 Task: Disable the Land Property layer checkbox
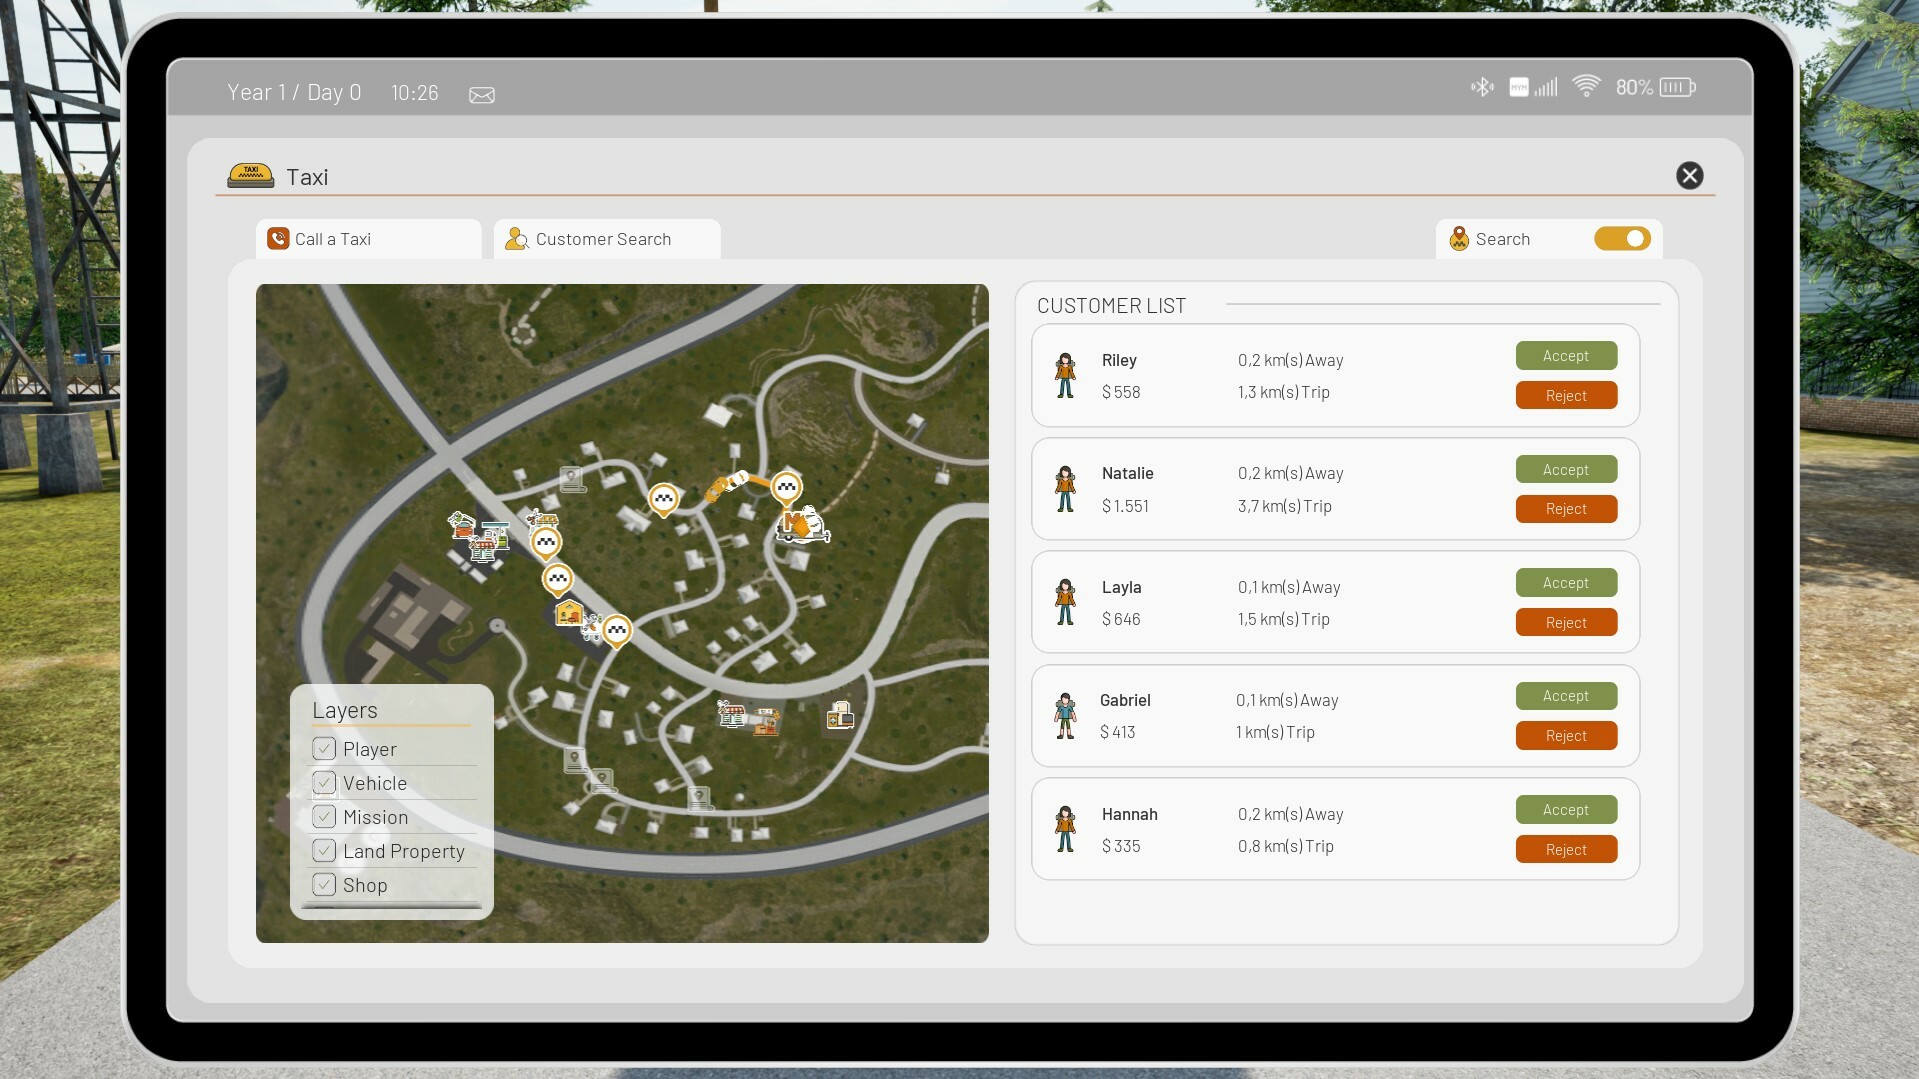[x=324, y=851]
